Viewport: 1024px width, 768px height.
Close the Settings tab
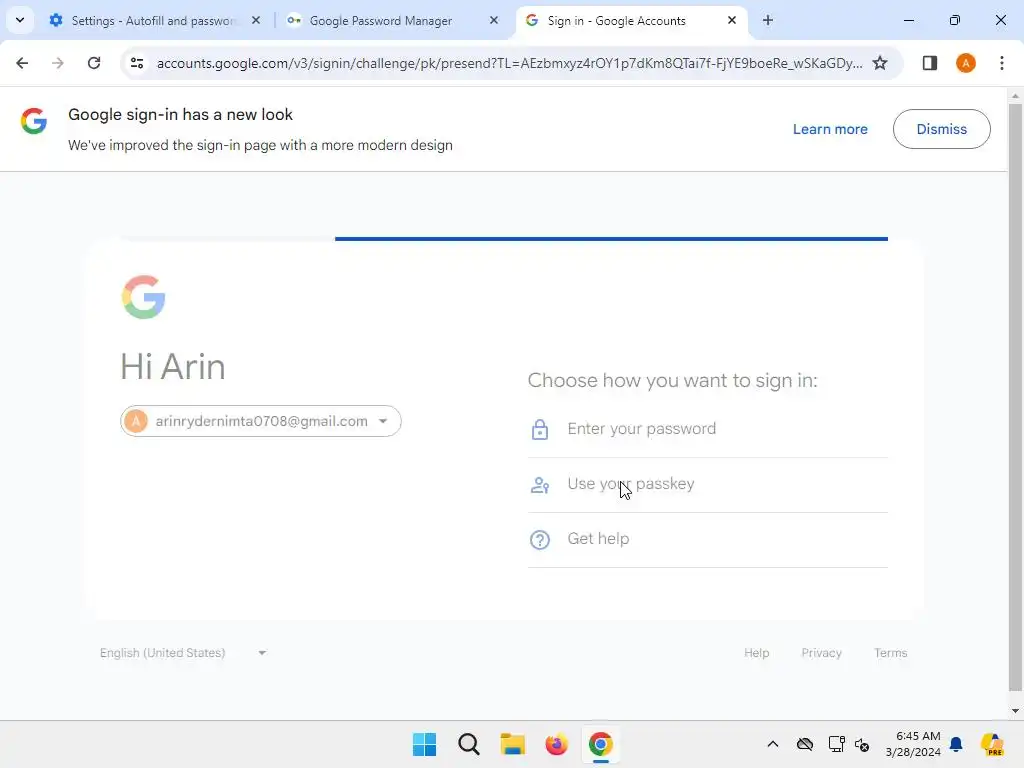256,20
